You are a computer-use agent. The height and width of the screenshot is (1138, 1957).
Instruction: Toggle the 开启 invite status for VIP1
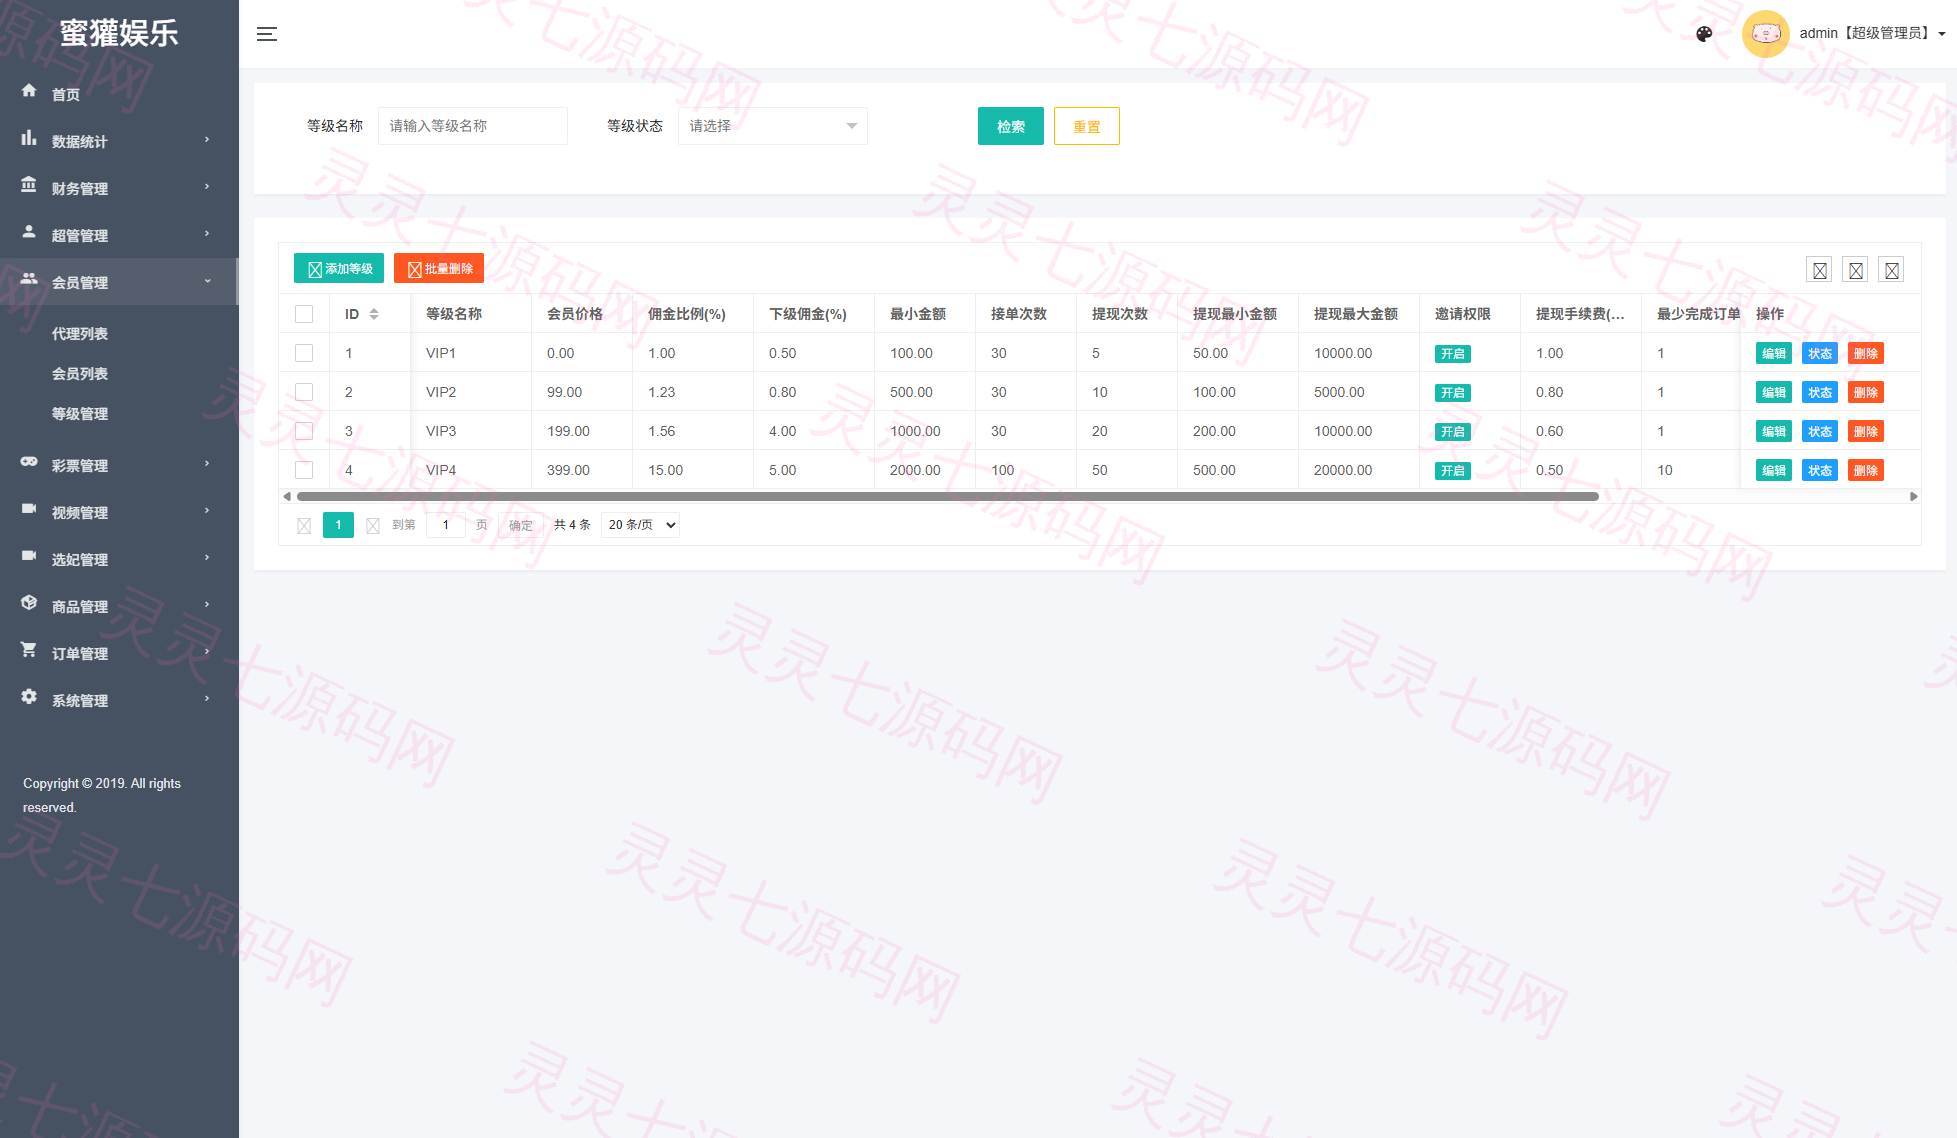(x=1453, y=354)
